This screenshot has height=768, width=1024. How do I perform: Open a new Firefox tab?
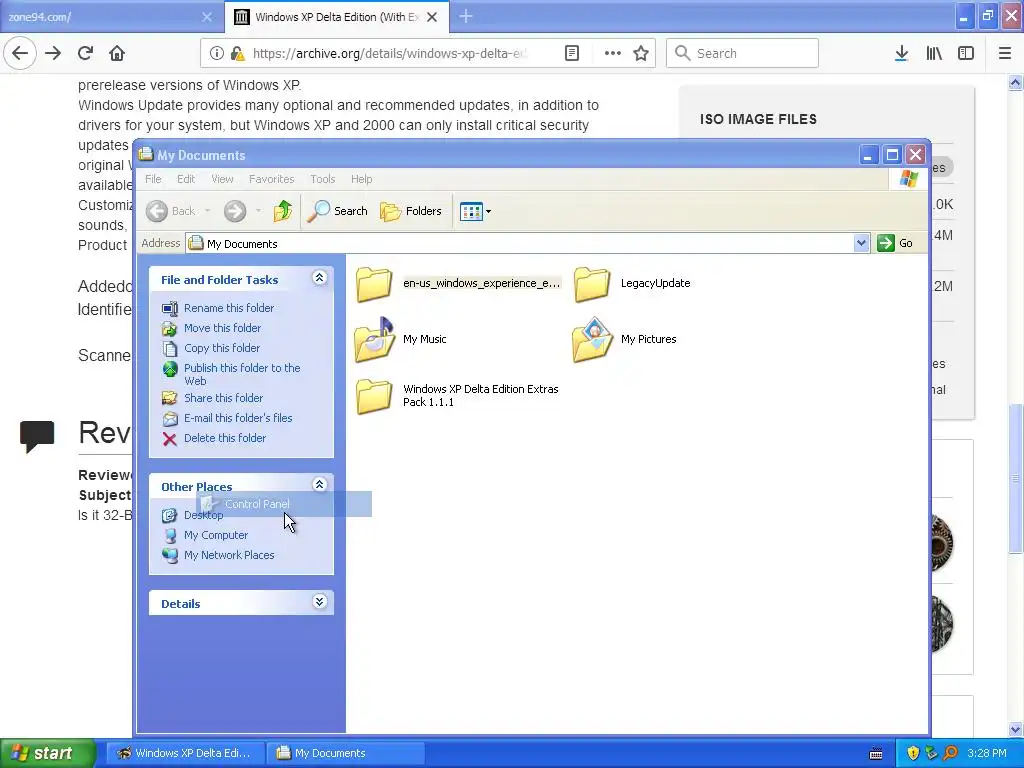[466, 16]
